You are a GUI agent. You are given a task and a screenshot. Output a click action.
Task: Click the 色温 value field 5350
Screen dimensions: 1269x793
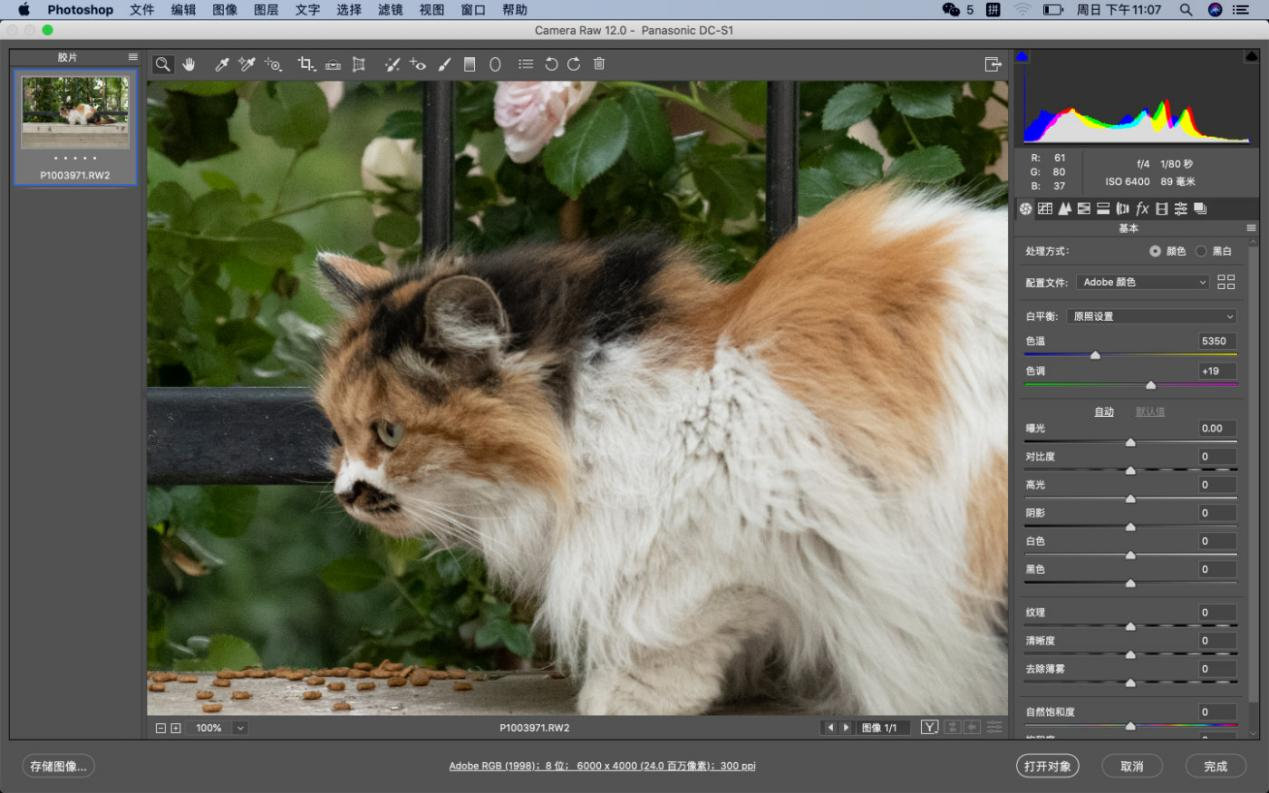[x=1218, y=341]
